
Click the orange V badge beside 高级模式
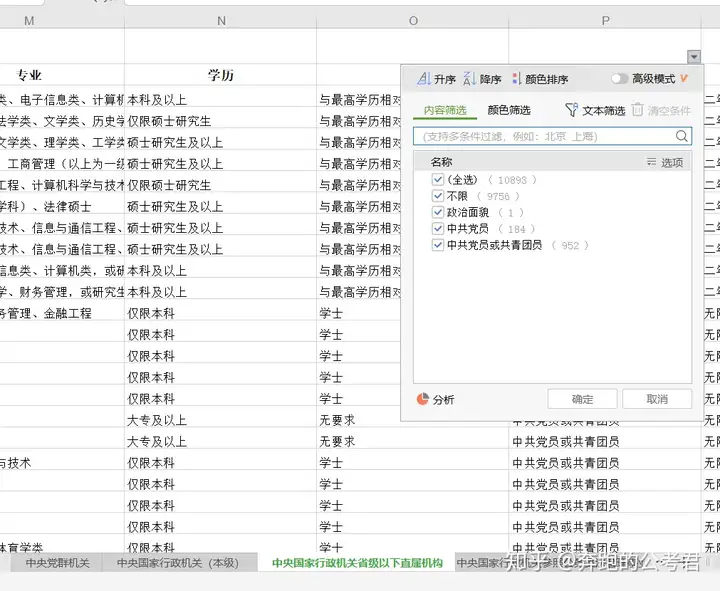[684, 79]
